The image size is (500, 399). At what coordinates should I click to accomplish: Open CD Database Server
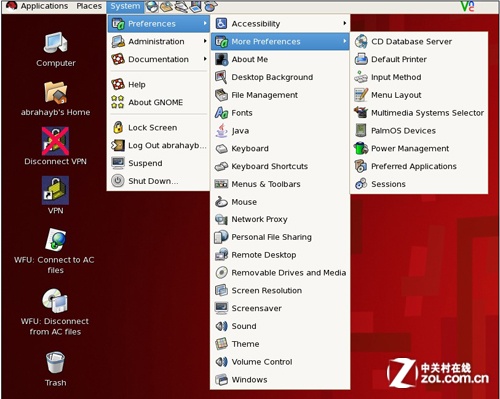[x=419, y=41]
